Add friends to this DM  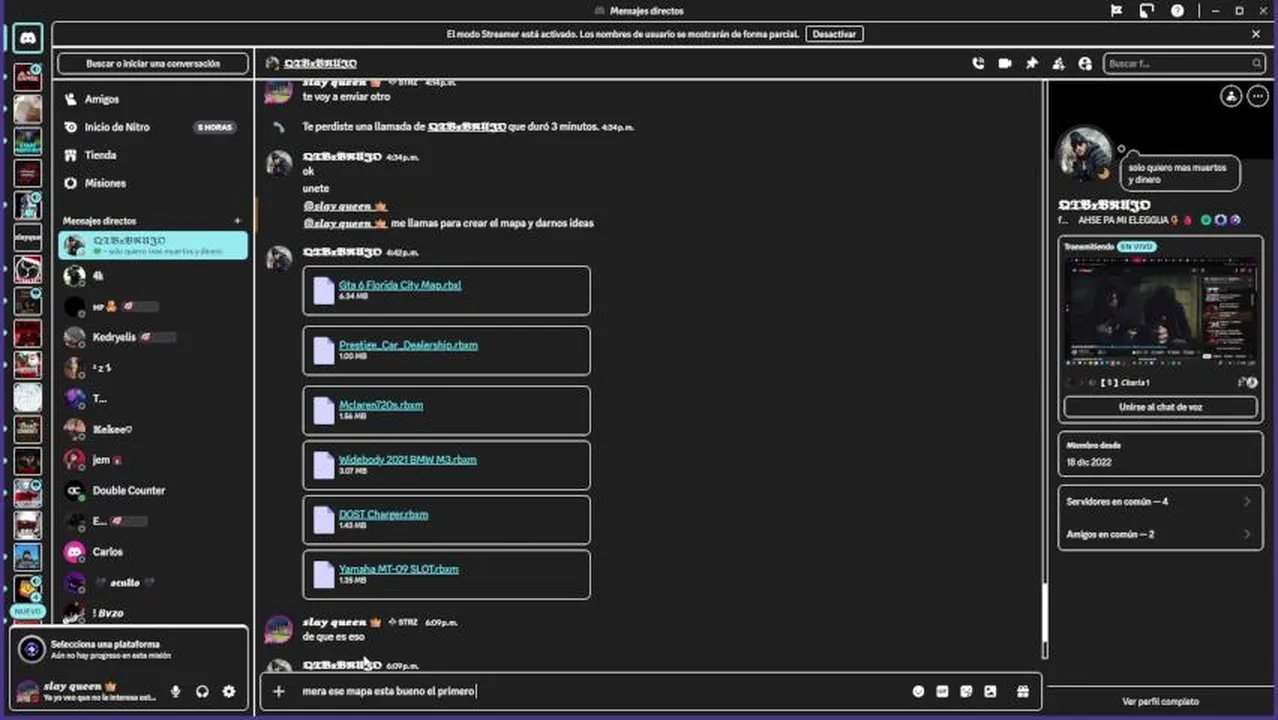[x=1058, y=63]
